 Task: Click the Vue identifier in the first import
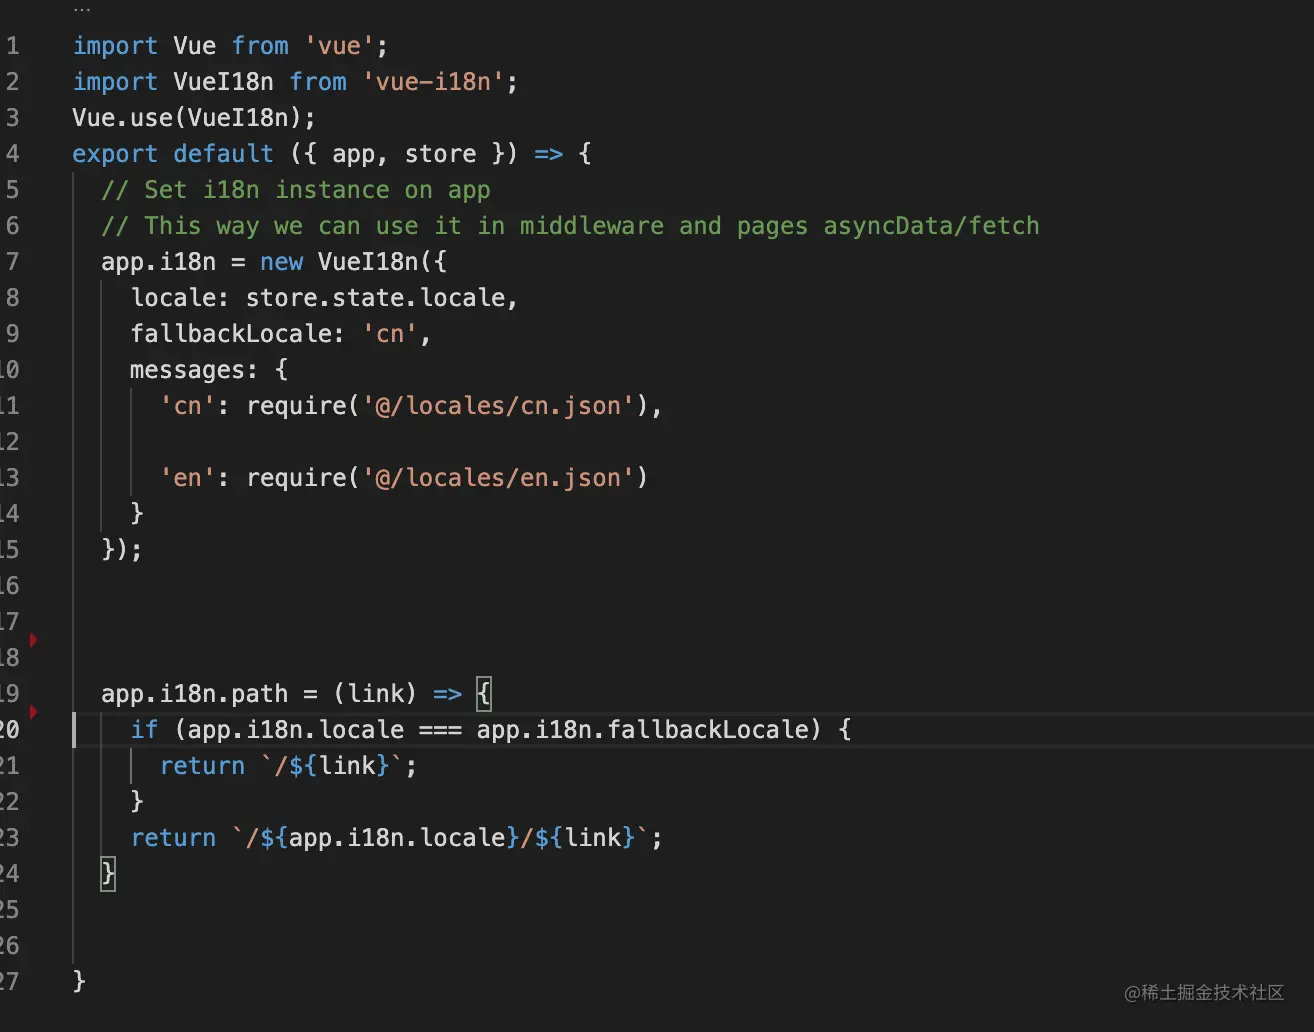[x=194, y=46]
